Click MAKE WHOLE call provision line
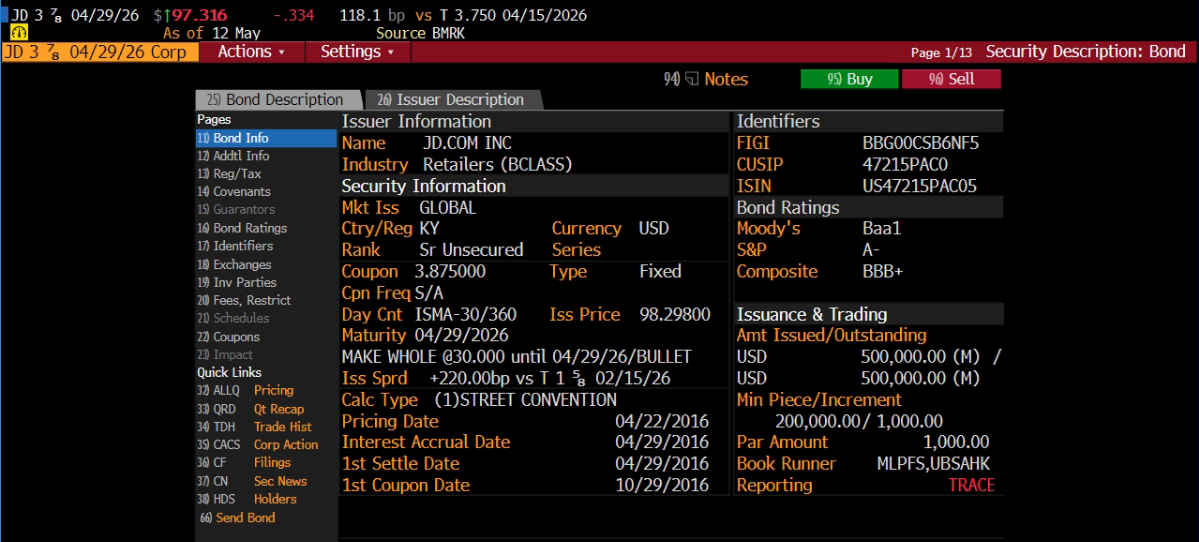 516,357
